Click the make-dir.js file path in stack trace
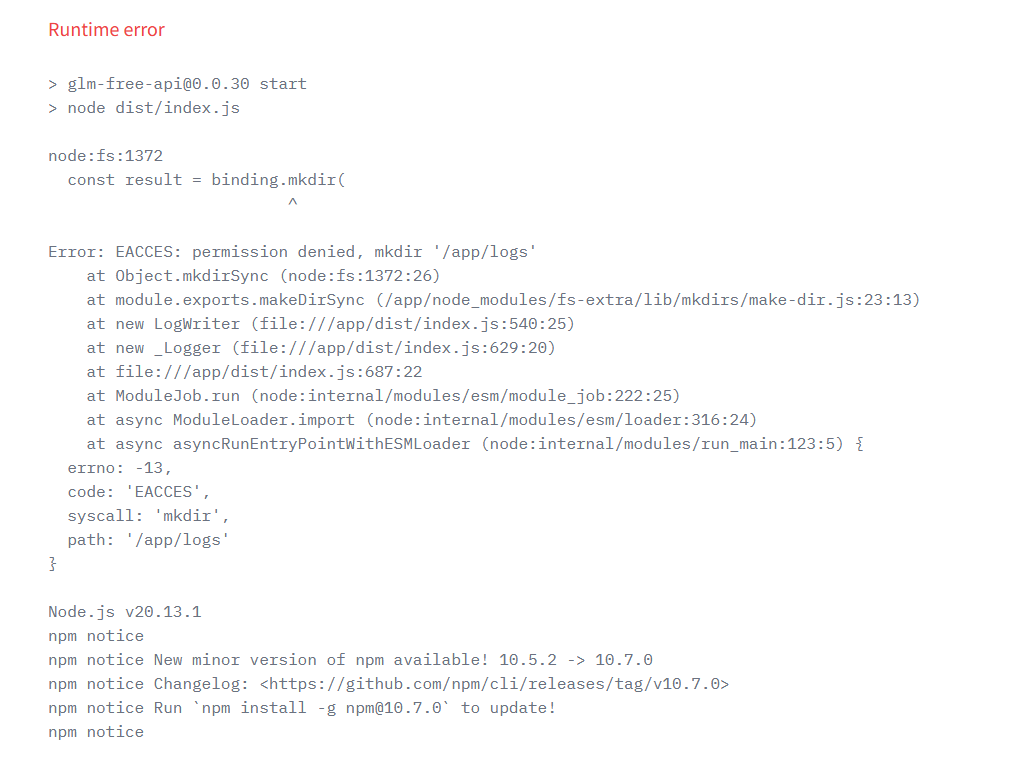 648,300
